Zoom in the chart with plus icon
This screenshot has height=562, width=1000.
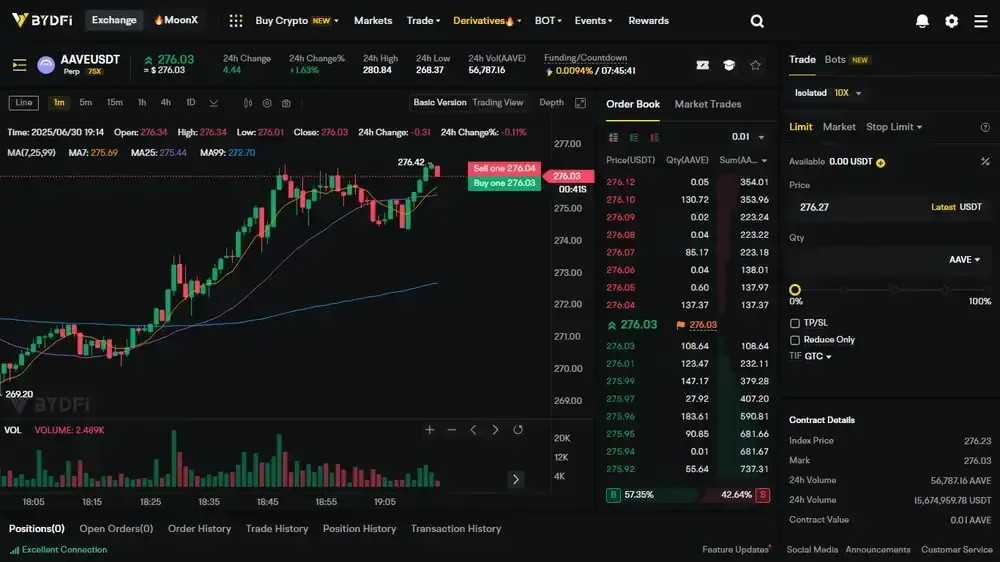click(429, 430)
